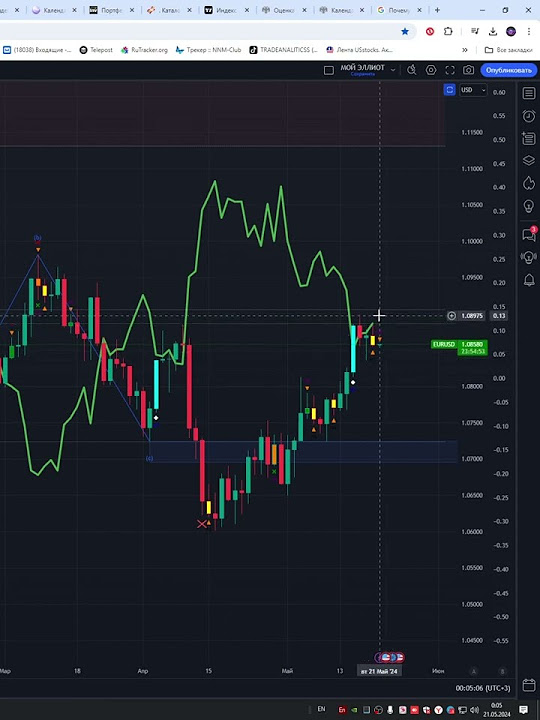The height and width of the screenshot is (720, 540).
Task: Open the browser profile avatar
Action: 511,31
